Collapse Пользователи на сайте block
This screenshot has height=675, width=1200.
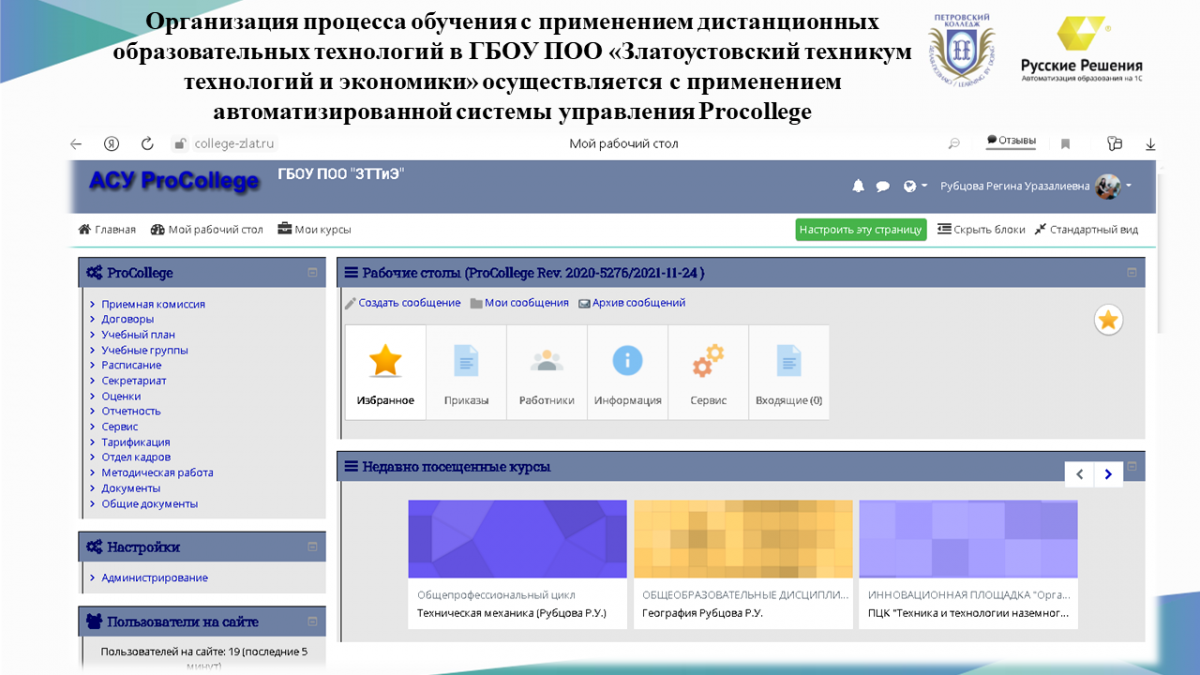point(312,621)
